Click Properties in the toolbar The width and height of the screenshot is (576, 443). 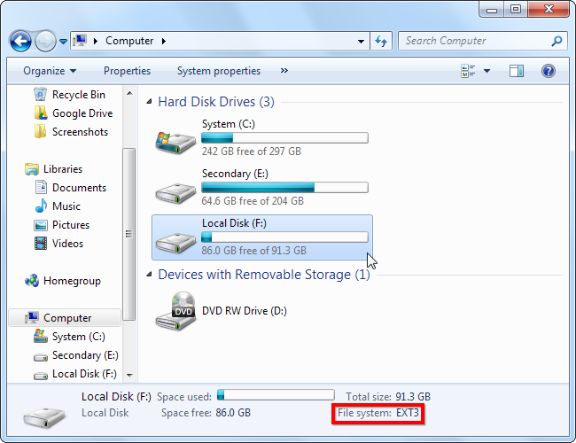127,71
